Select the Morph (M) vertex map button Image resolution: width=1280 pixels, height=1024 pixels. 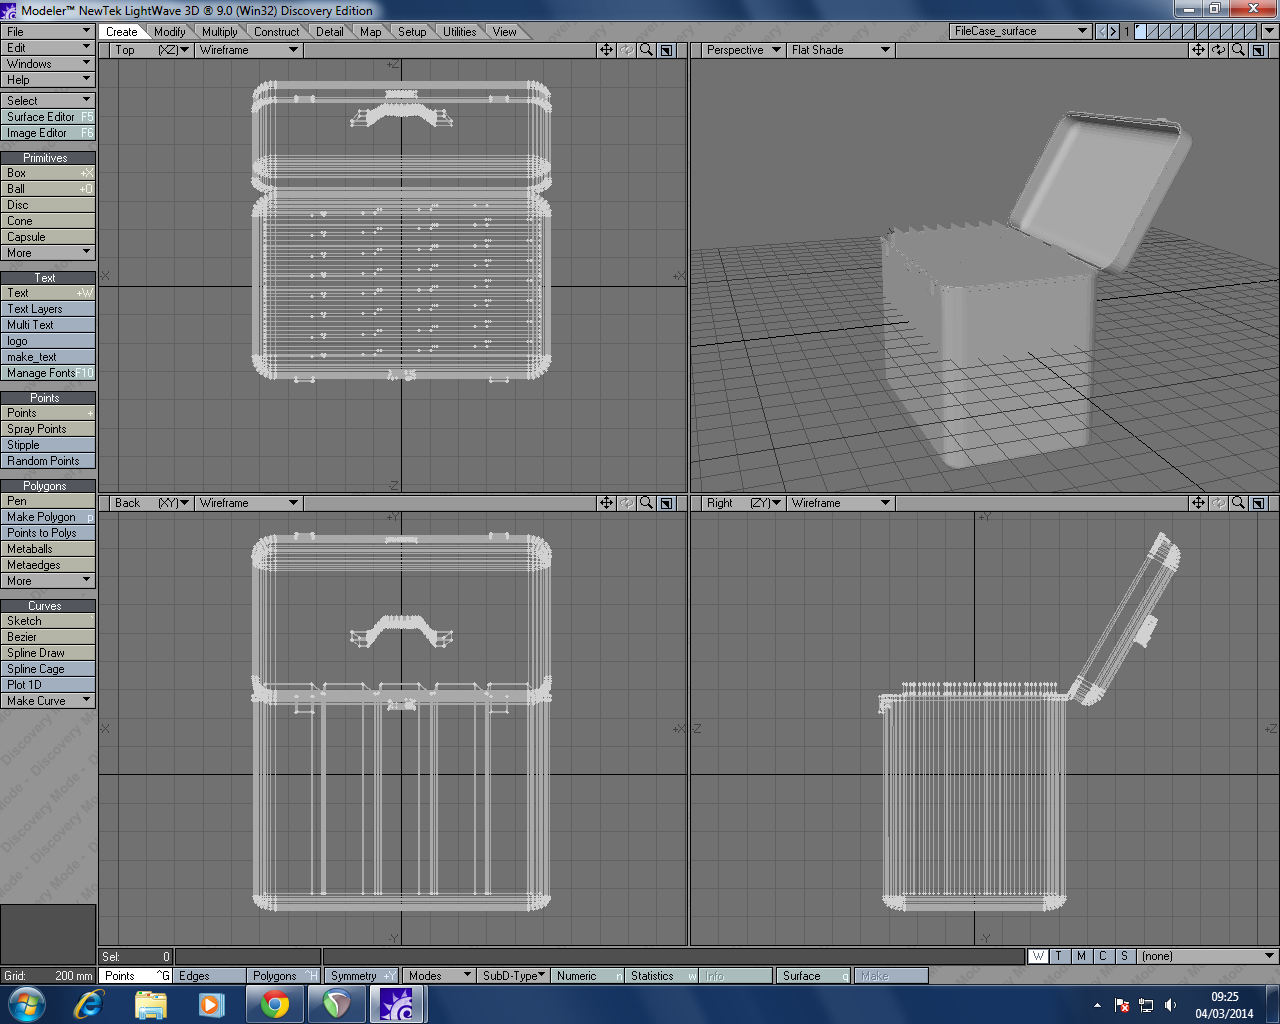point(1080,956)
